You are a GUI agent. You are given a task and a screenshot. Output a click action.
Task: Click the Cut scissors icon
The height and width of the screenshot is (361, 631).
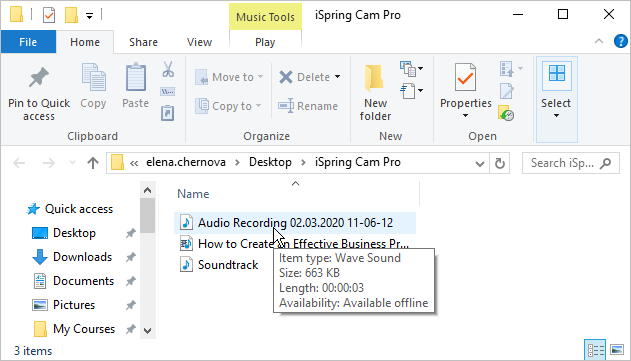[x=168, y=69]
